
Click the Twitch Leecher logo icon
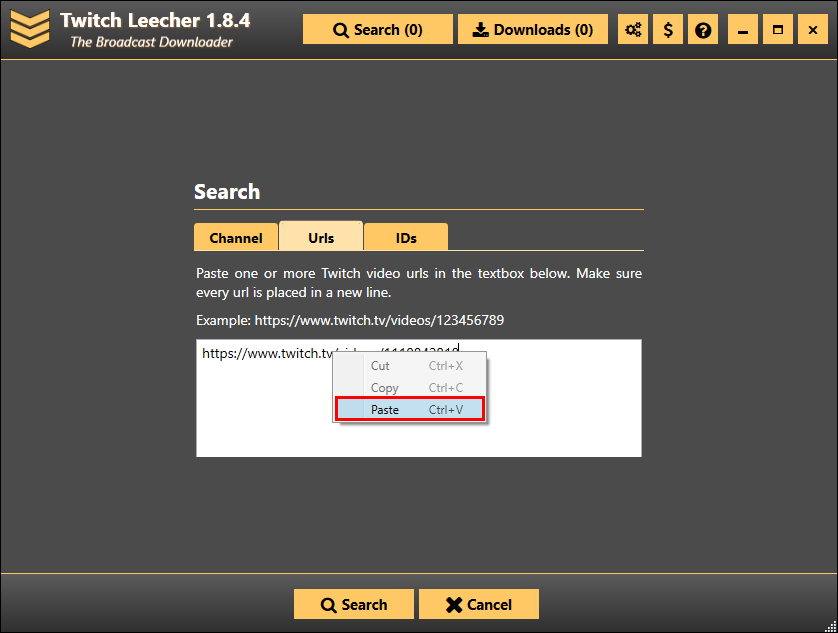pos(30,29)
